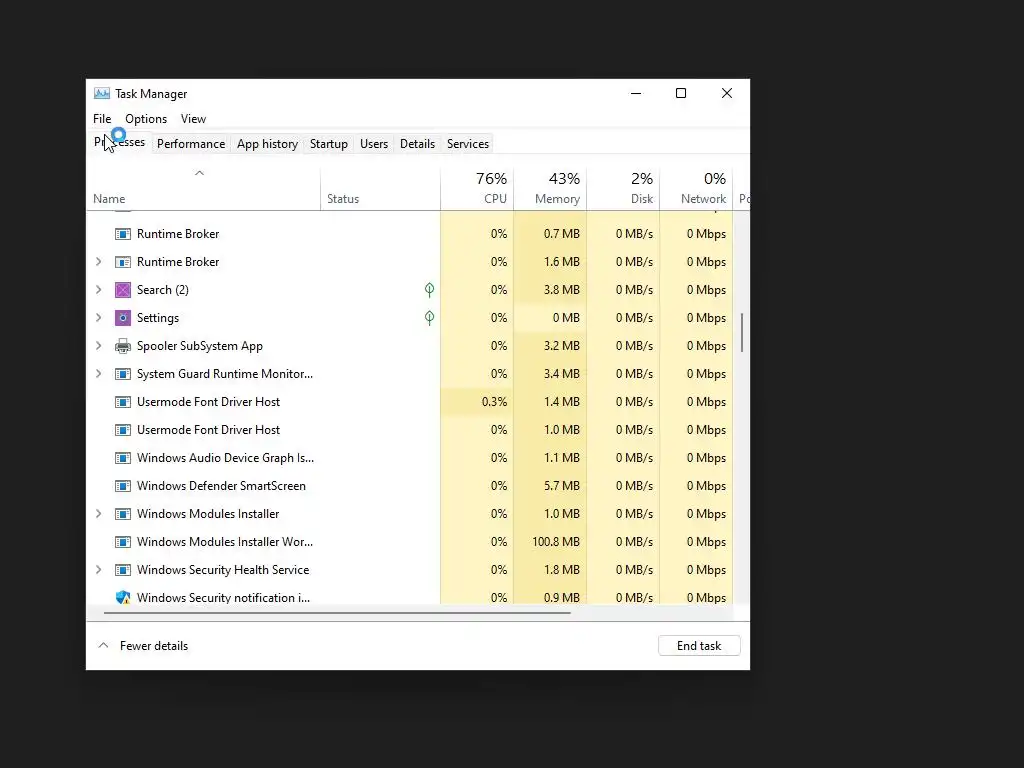The height and width of the screenshot is (768, 1024).
Task: Open the Options menu
Action: (x=146, y=119)
